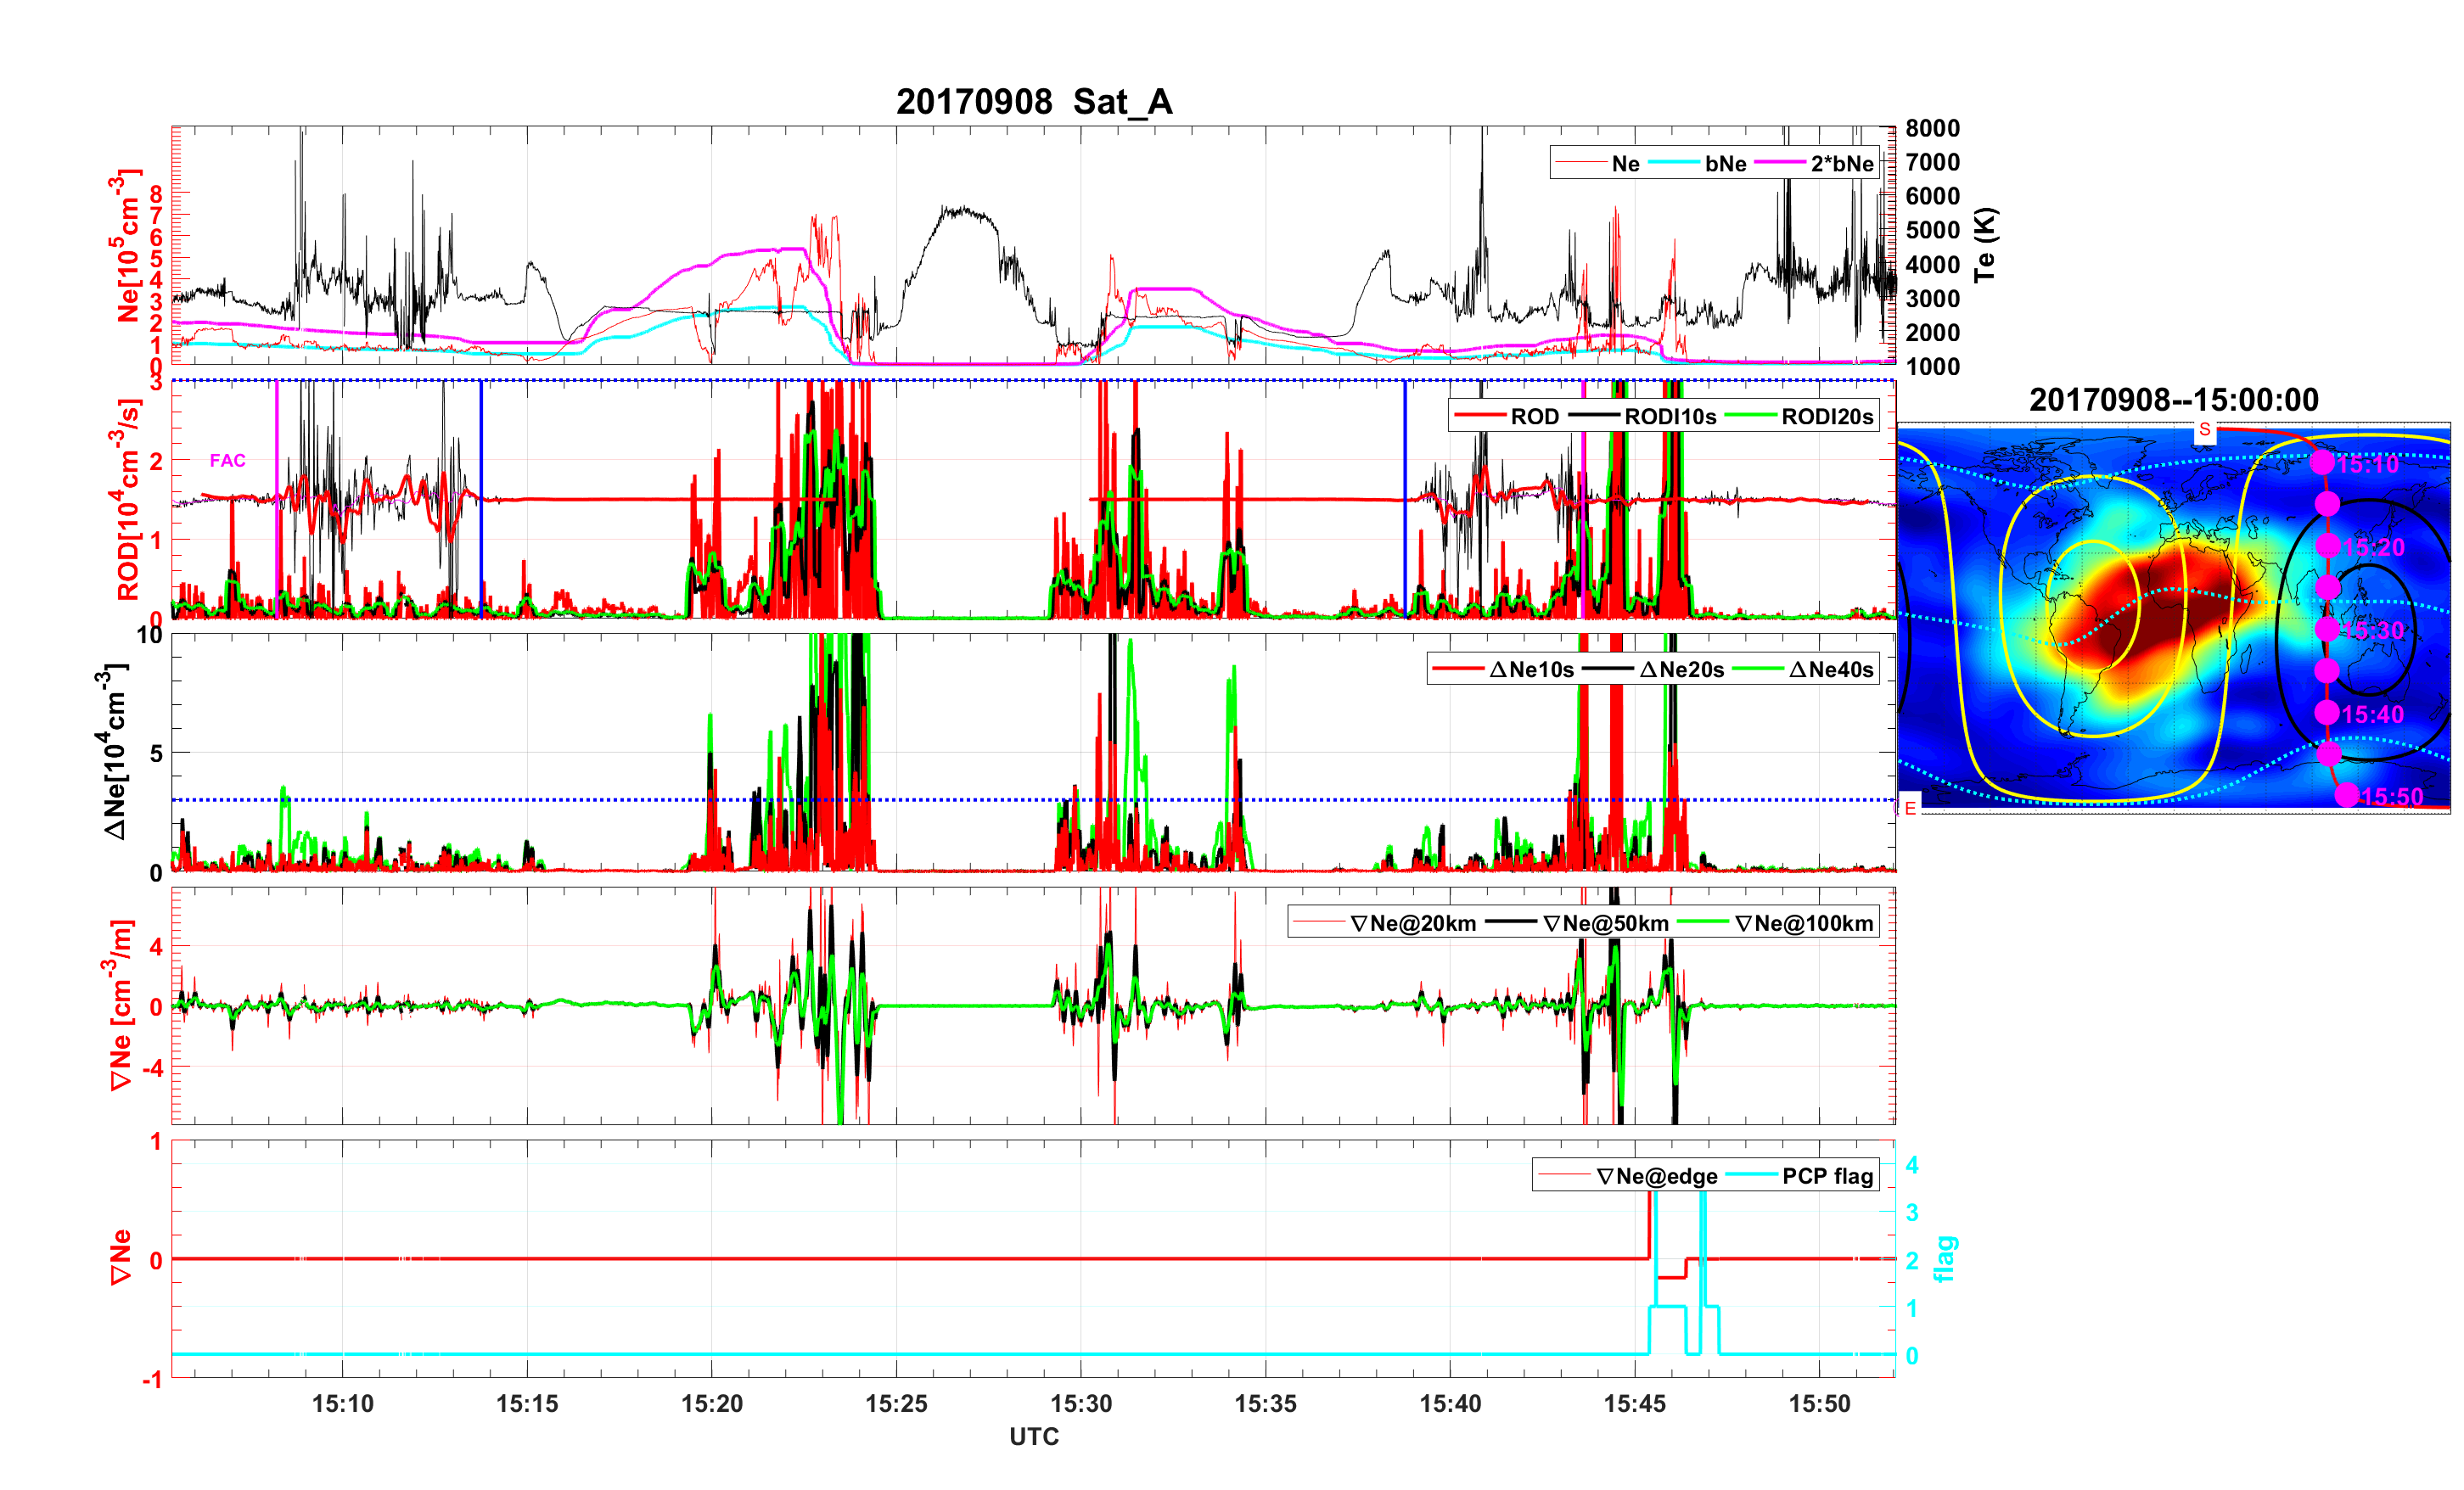2464x1490 pixels.
Task: Click the ∇Ne@50km legend entry
Action: tap(1605, 924)
